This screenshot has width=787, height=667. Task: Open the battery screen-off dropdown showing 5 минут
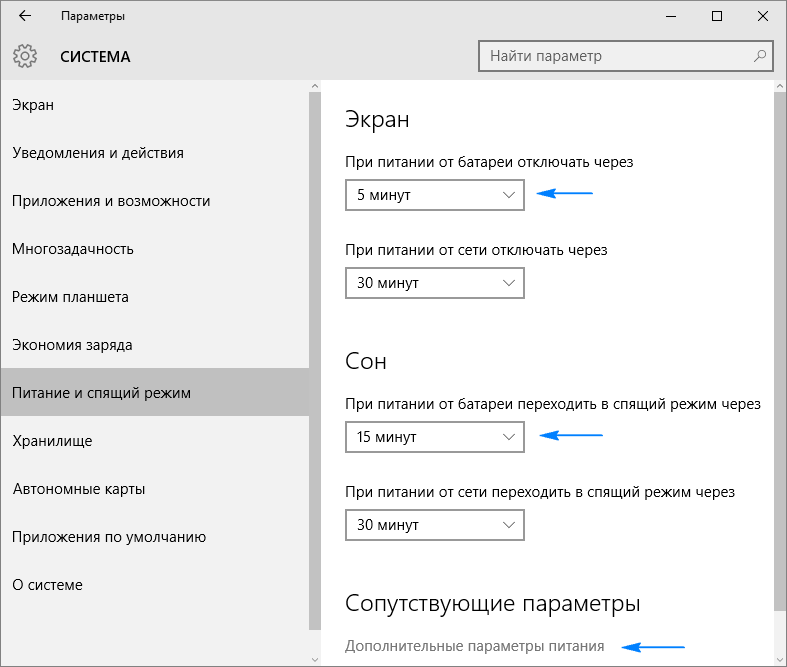[434, 195]
